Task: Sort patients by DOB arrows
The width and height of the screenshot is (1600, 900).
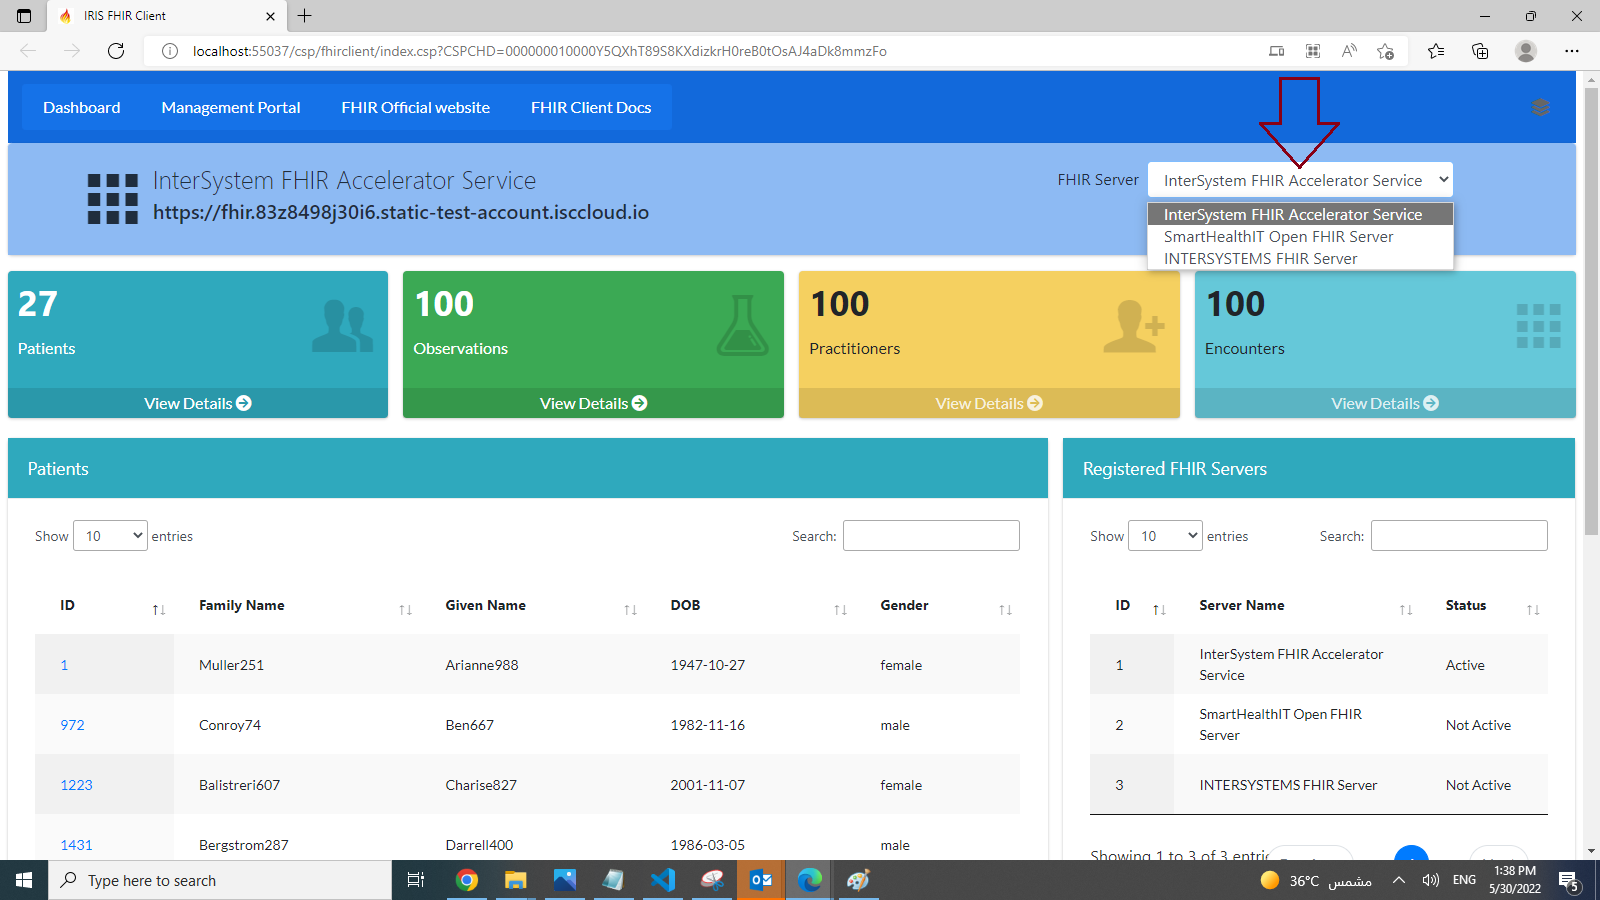Action: click(x=840, y=610)
